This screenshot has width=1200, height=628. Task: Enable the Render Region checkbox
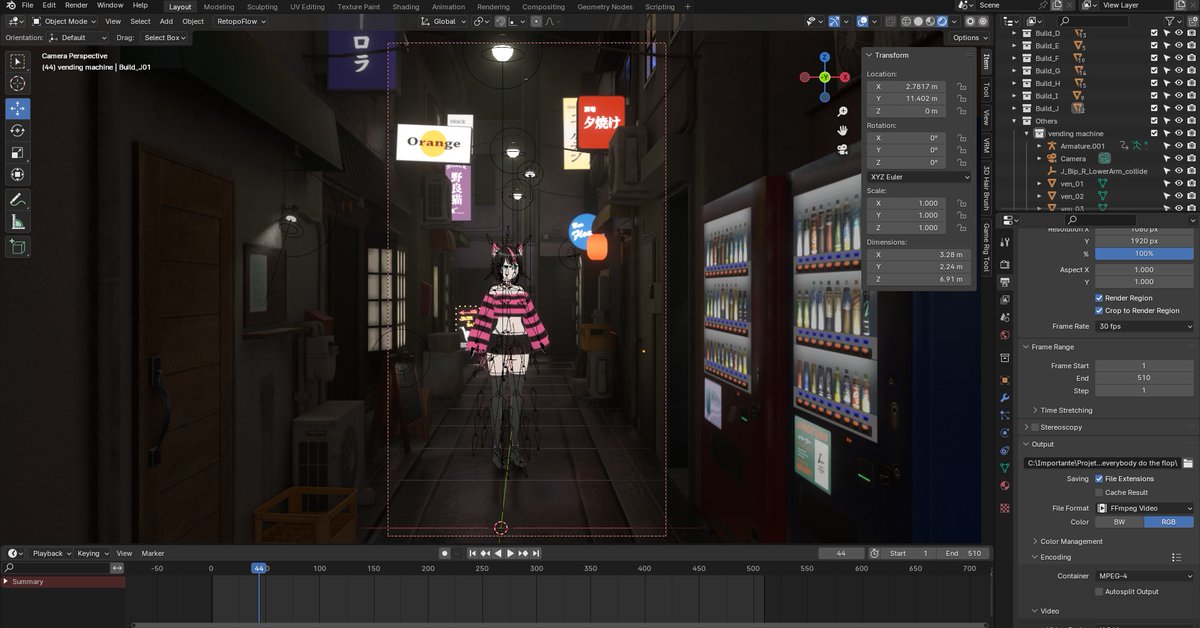(1099, 297)
